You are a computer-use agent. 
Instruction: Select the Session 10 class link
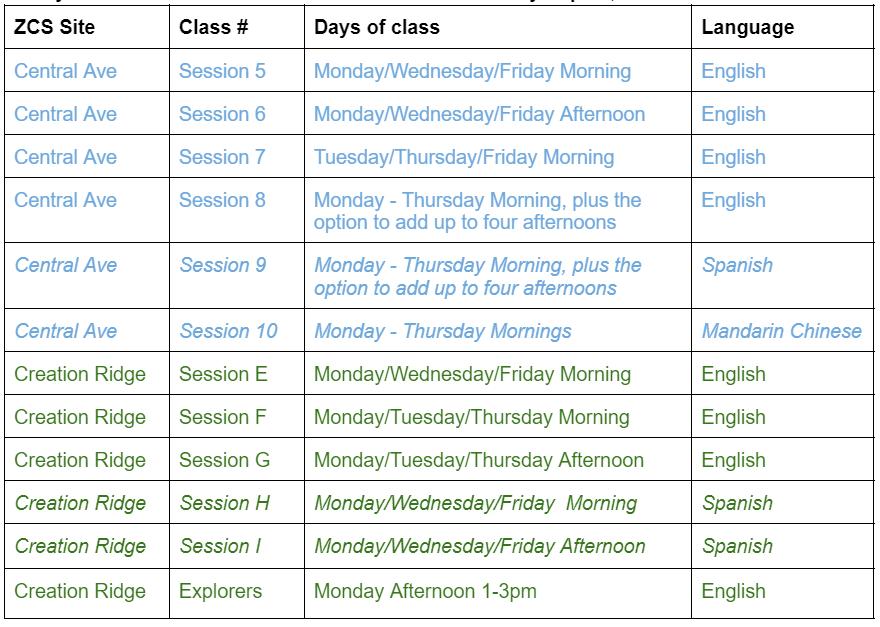coord(228,331)
